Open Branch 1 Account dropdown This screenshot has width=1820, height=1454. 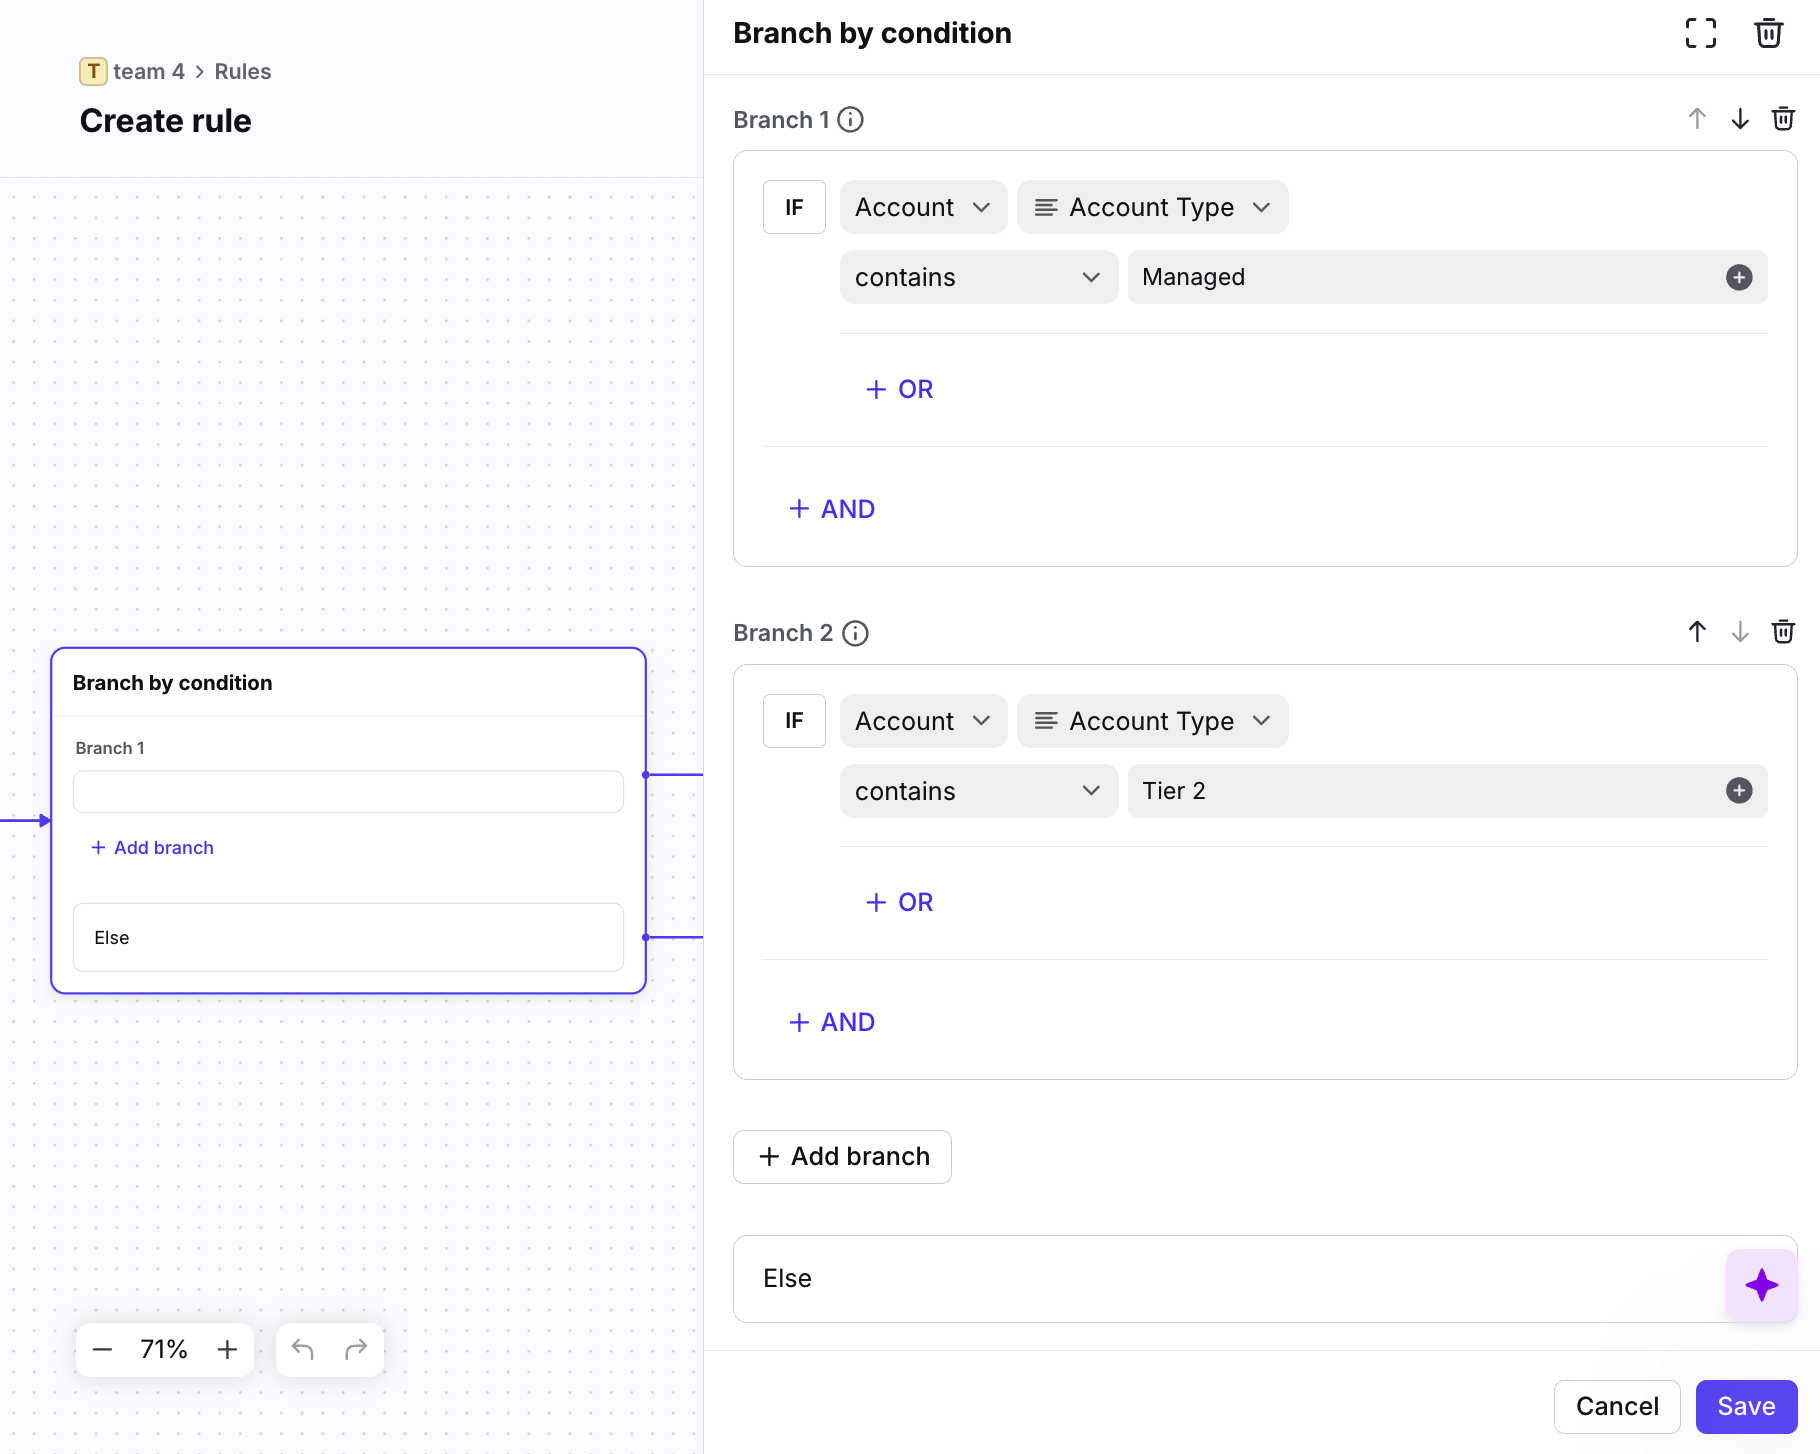pyautogui.click(x=922, y=207)
